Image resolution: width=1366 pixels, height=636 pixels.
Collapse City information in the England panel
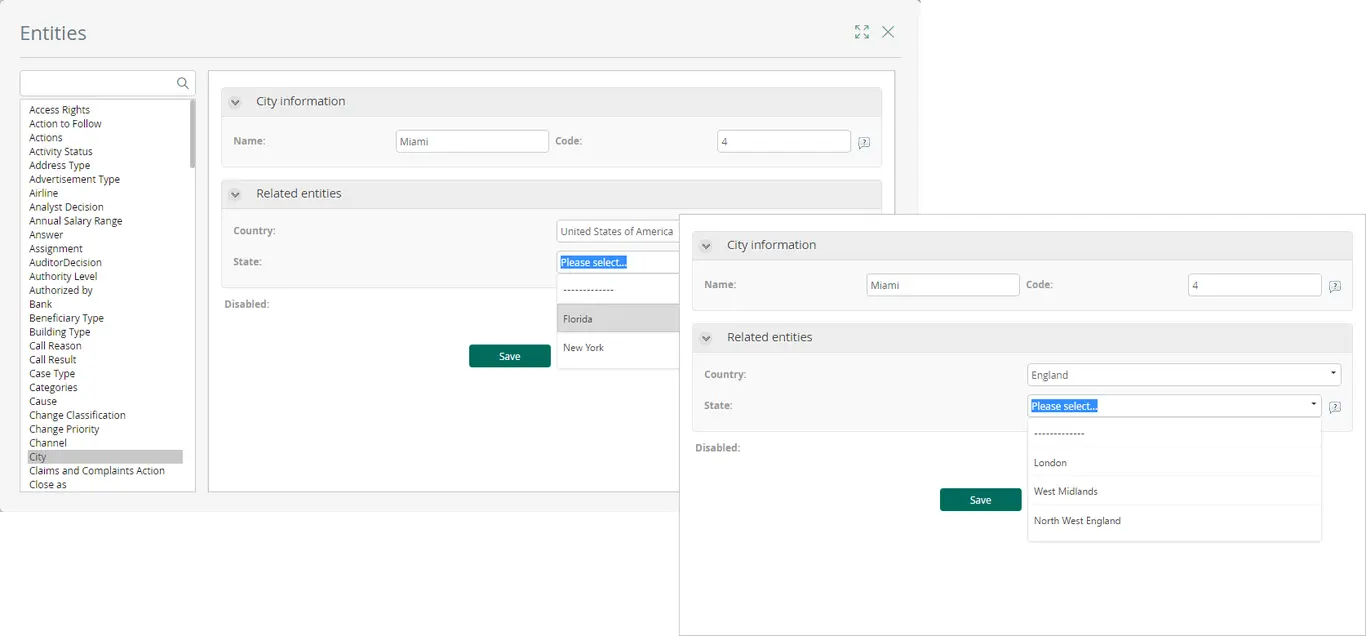[x=706, y=246]
